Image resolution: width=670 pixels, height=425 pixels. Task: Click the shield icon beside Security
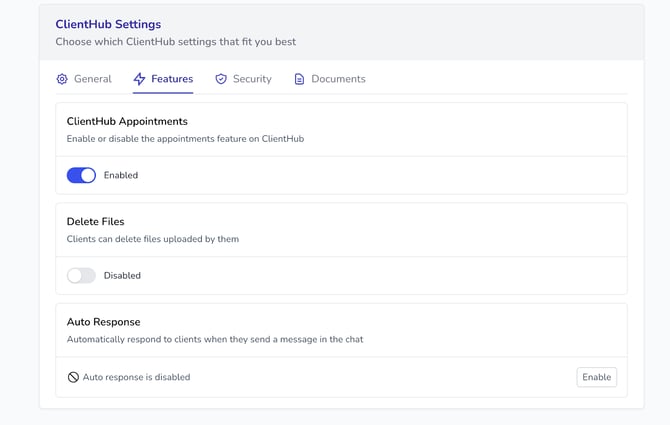[221, 79]
